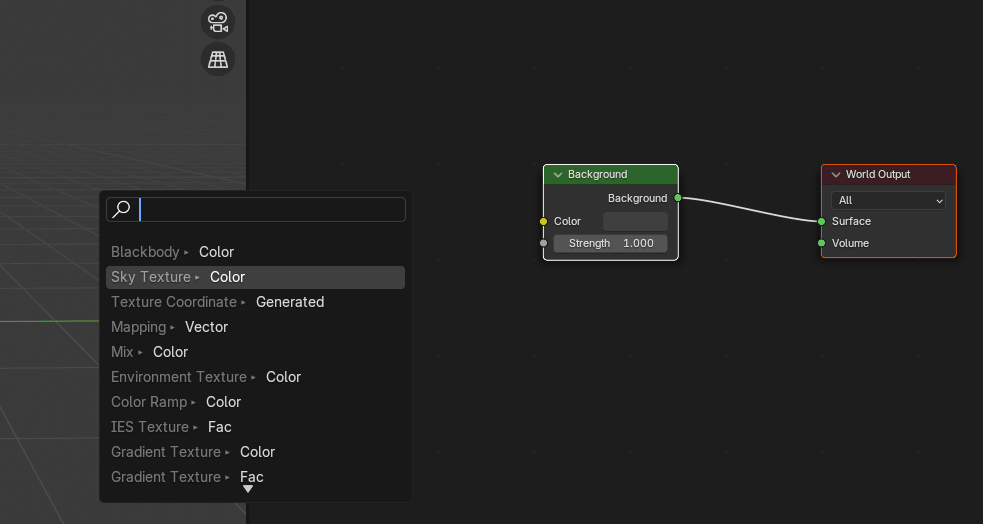The height and width of the screenshot is (524, 983).
Task: Pick Environment Texture Color option
Action: click(x=255, y=377)
